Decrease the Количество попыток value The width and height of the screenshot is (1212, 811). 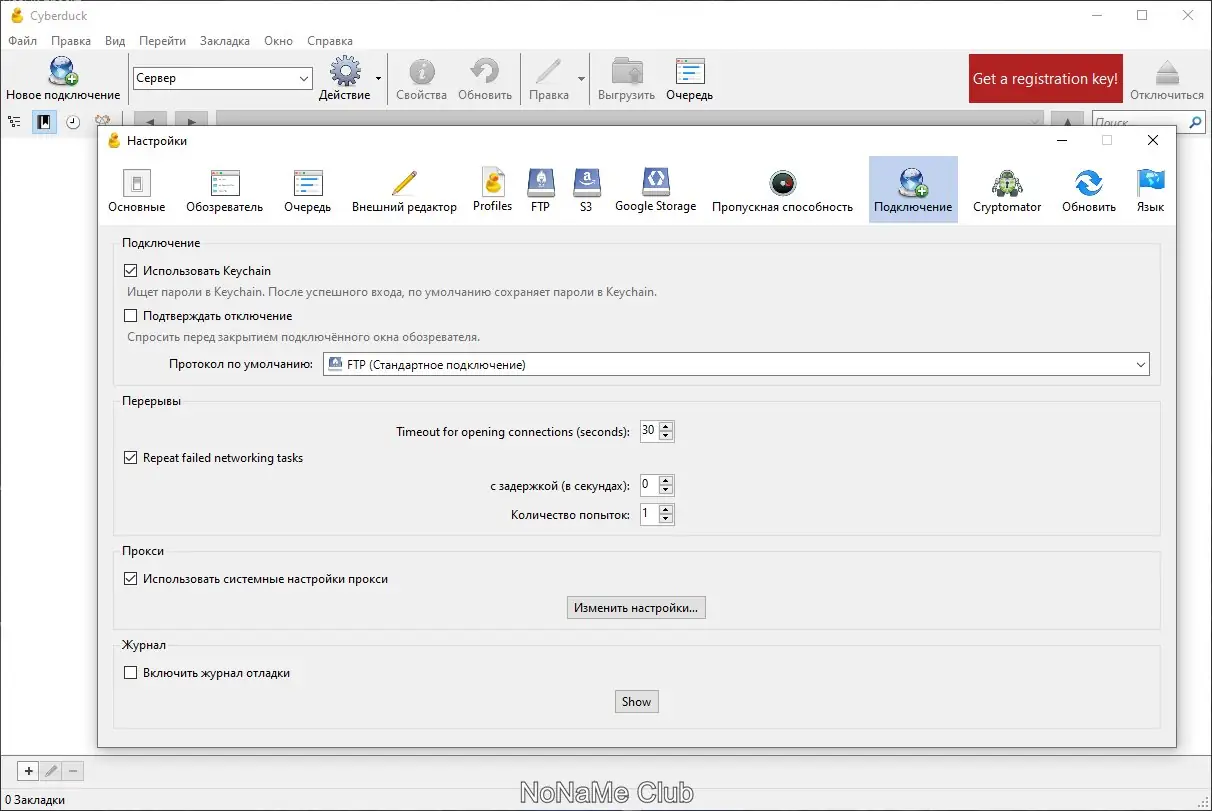point(667,520)
